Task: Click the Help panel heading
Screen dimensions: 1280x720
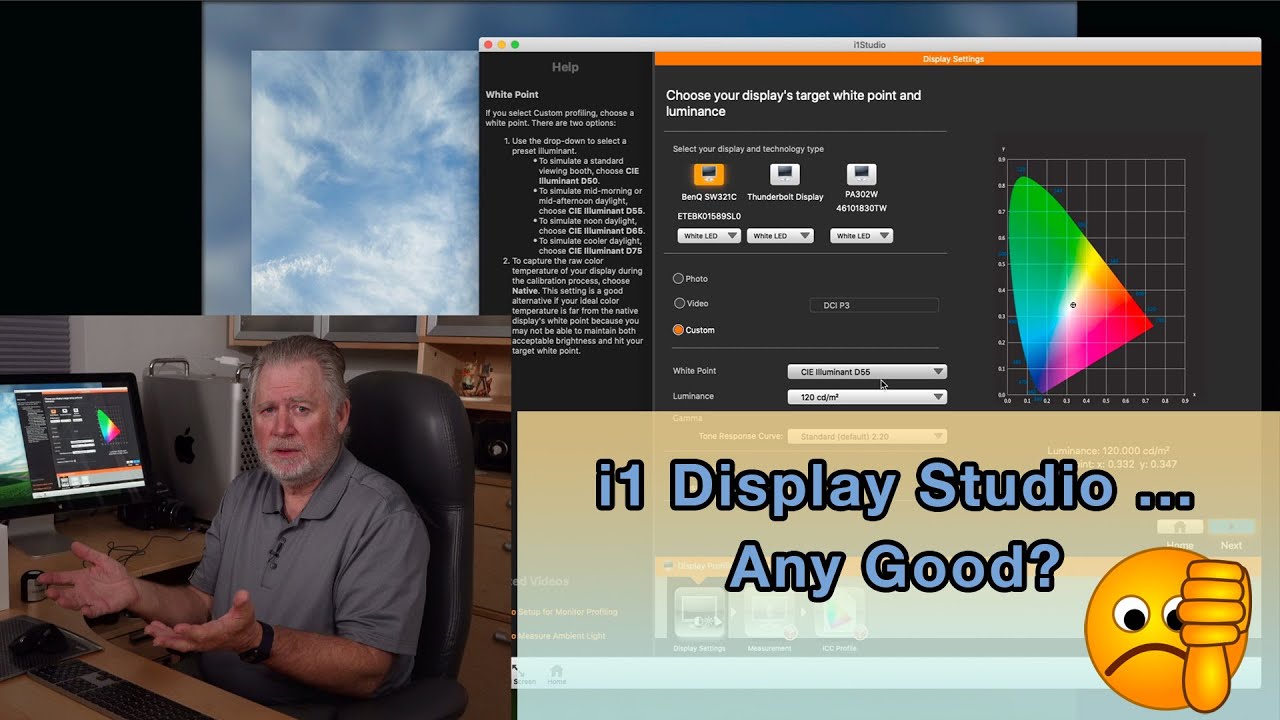Action: pyautogui.click(x=565, y=67)
